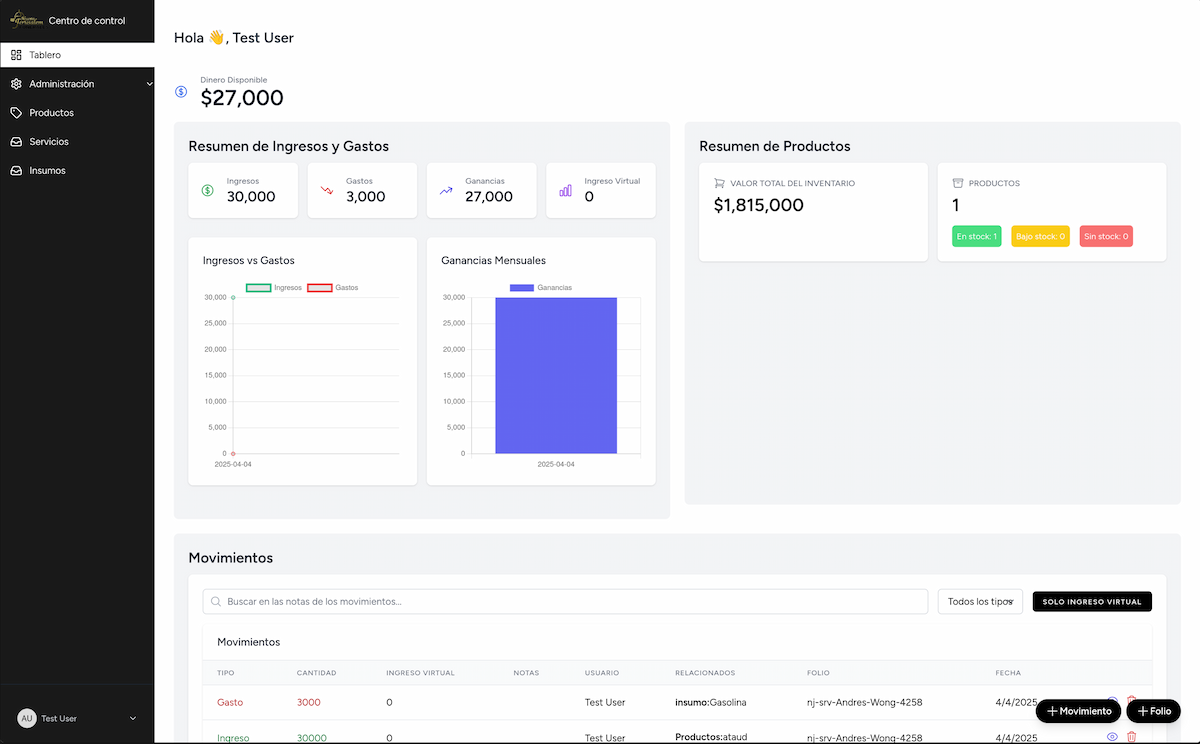Open the Insumos section

point(47,171)
